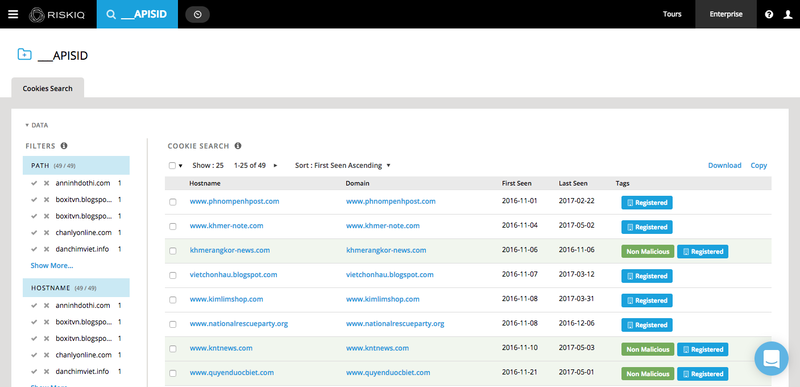Open the search history clock button
This screenshot has width=800, height=387.
click(197, 14)
